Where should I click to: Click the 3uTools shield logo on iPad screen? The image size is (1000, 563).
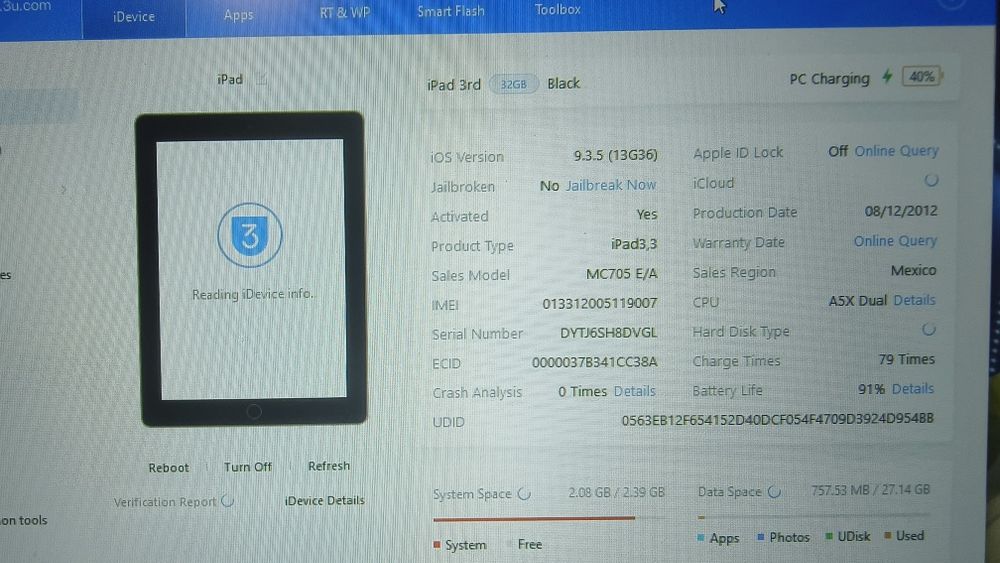point(249,235)
